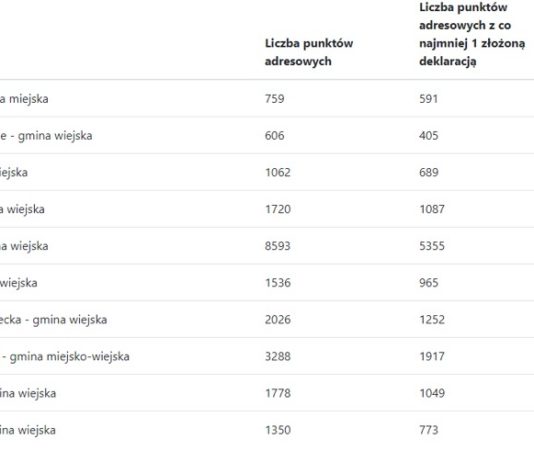The image size is (534, 462).
Task: Select the cell with value 689
Action: point(429,172)
